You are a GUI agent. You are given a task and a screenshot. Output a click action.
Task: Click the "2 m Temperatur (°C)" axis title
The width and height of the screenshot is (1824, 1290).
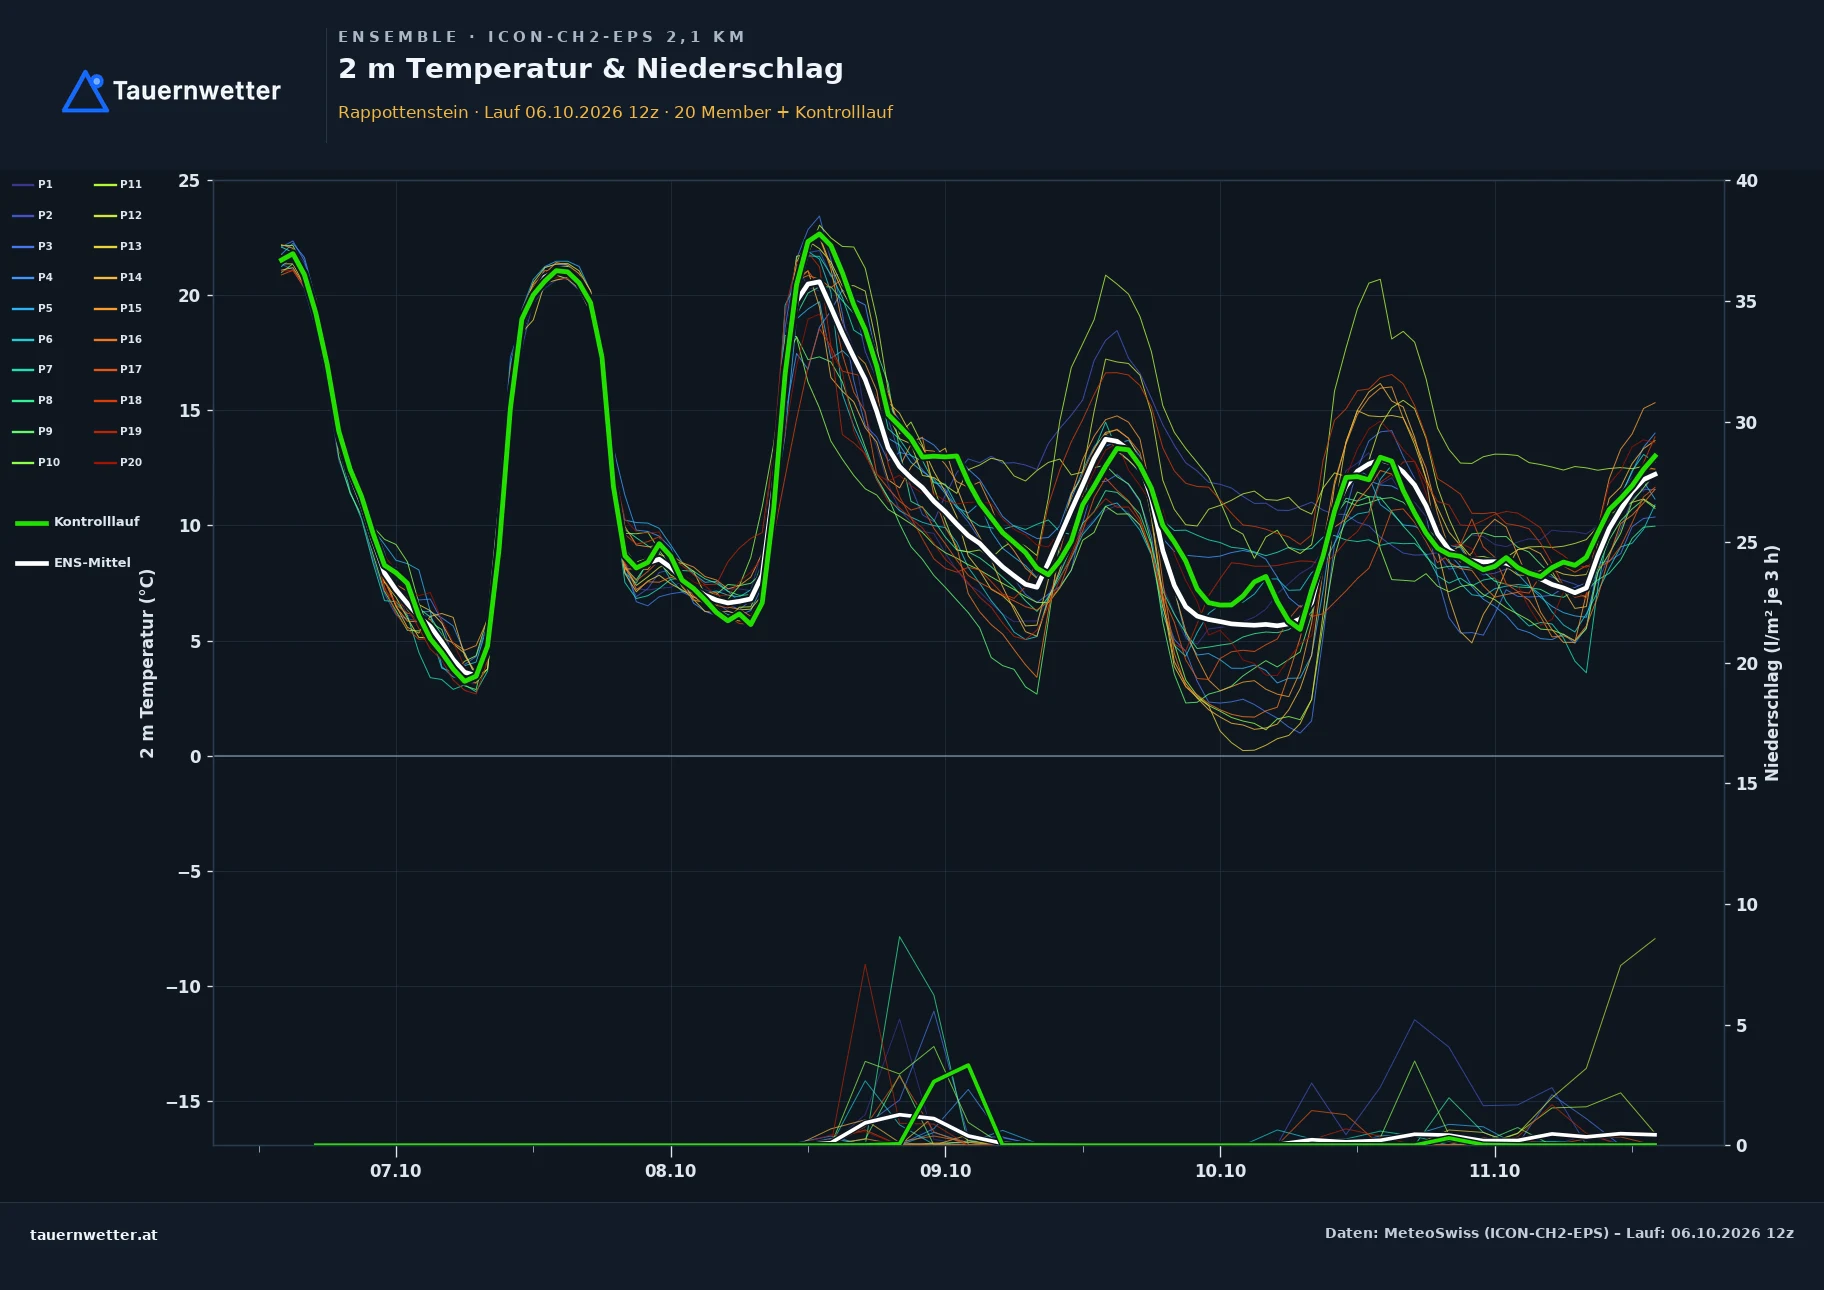pos(148,664)
